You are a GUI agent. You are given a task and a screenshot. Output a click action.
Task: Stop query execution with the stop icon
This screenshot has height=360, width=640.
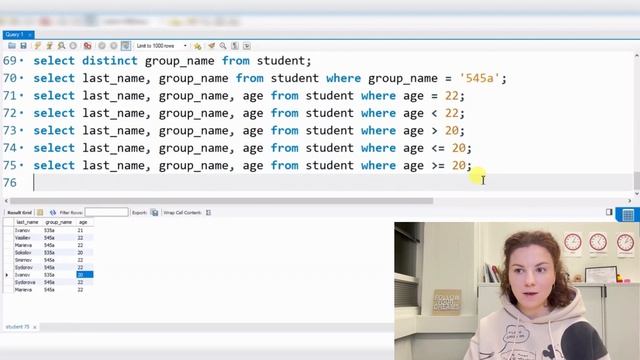[73, 46]
